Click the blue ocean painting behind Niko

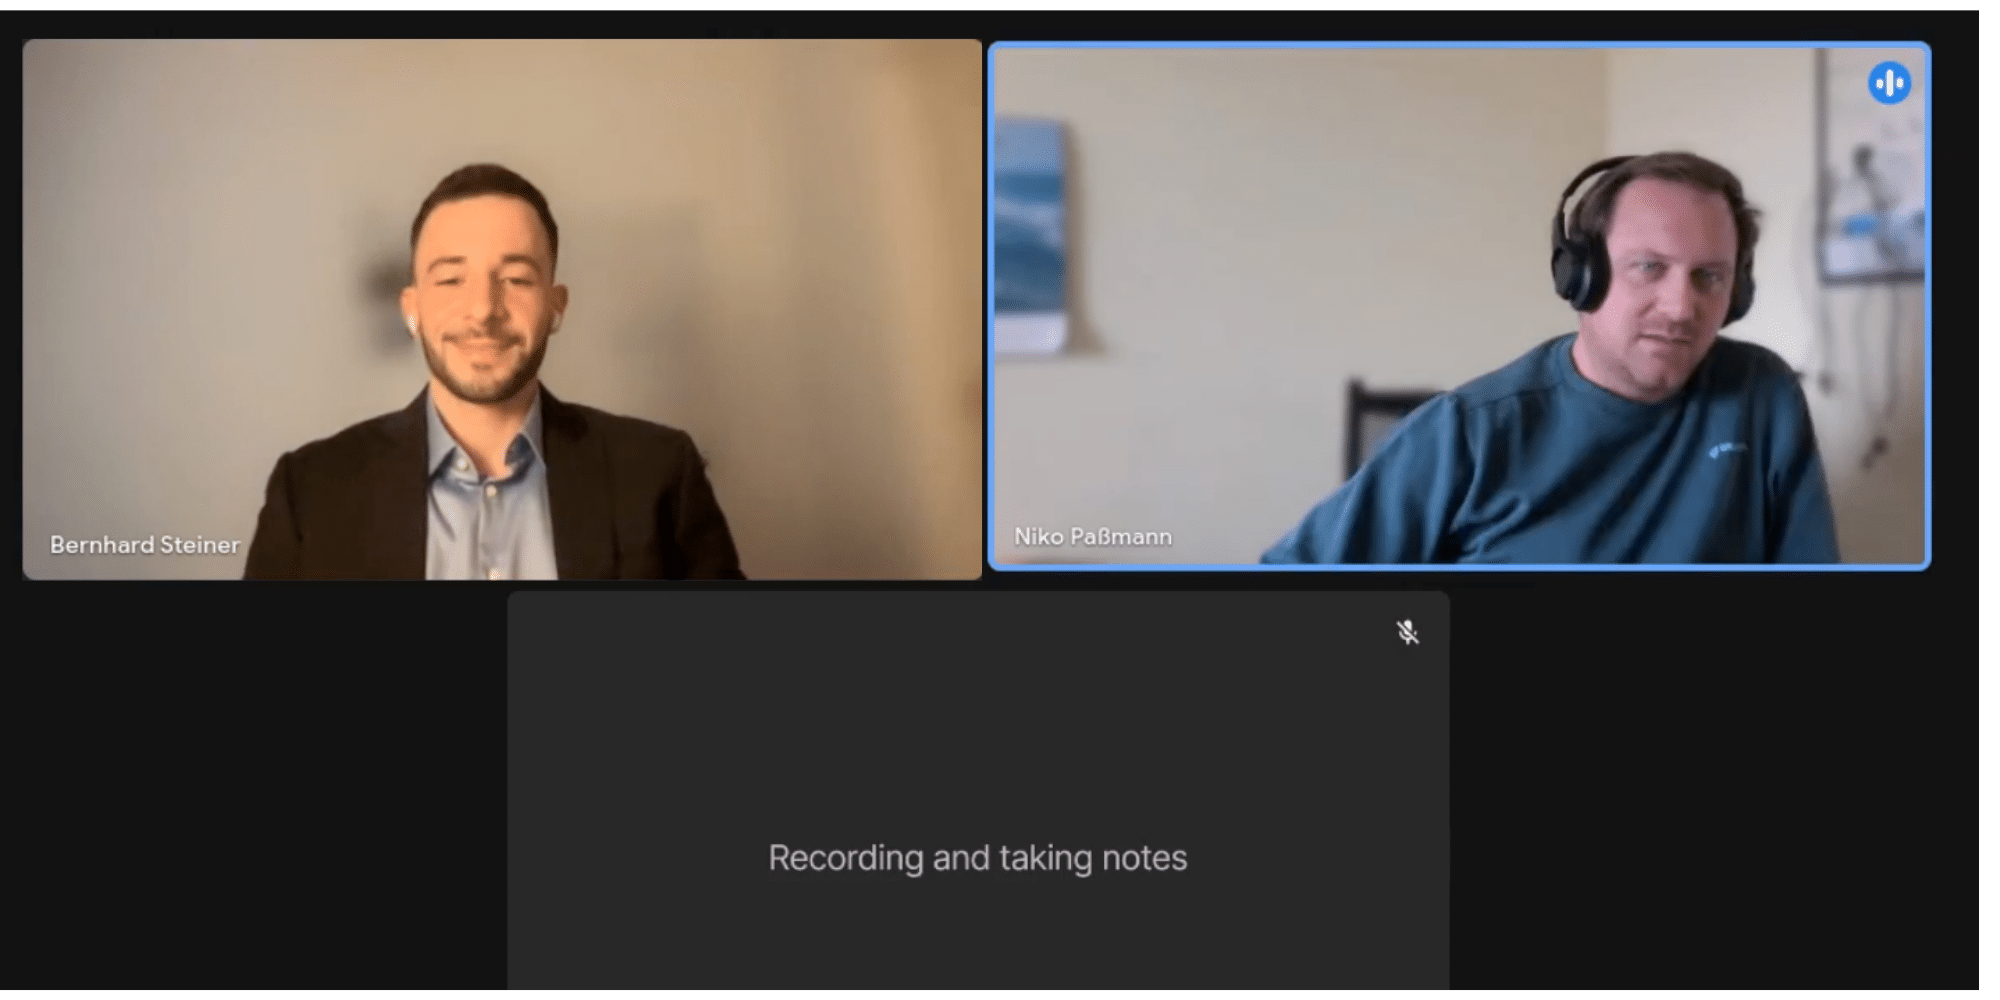point(1030,235)
